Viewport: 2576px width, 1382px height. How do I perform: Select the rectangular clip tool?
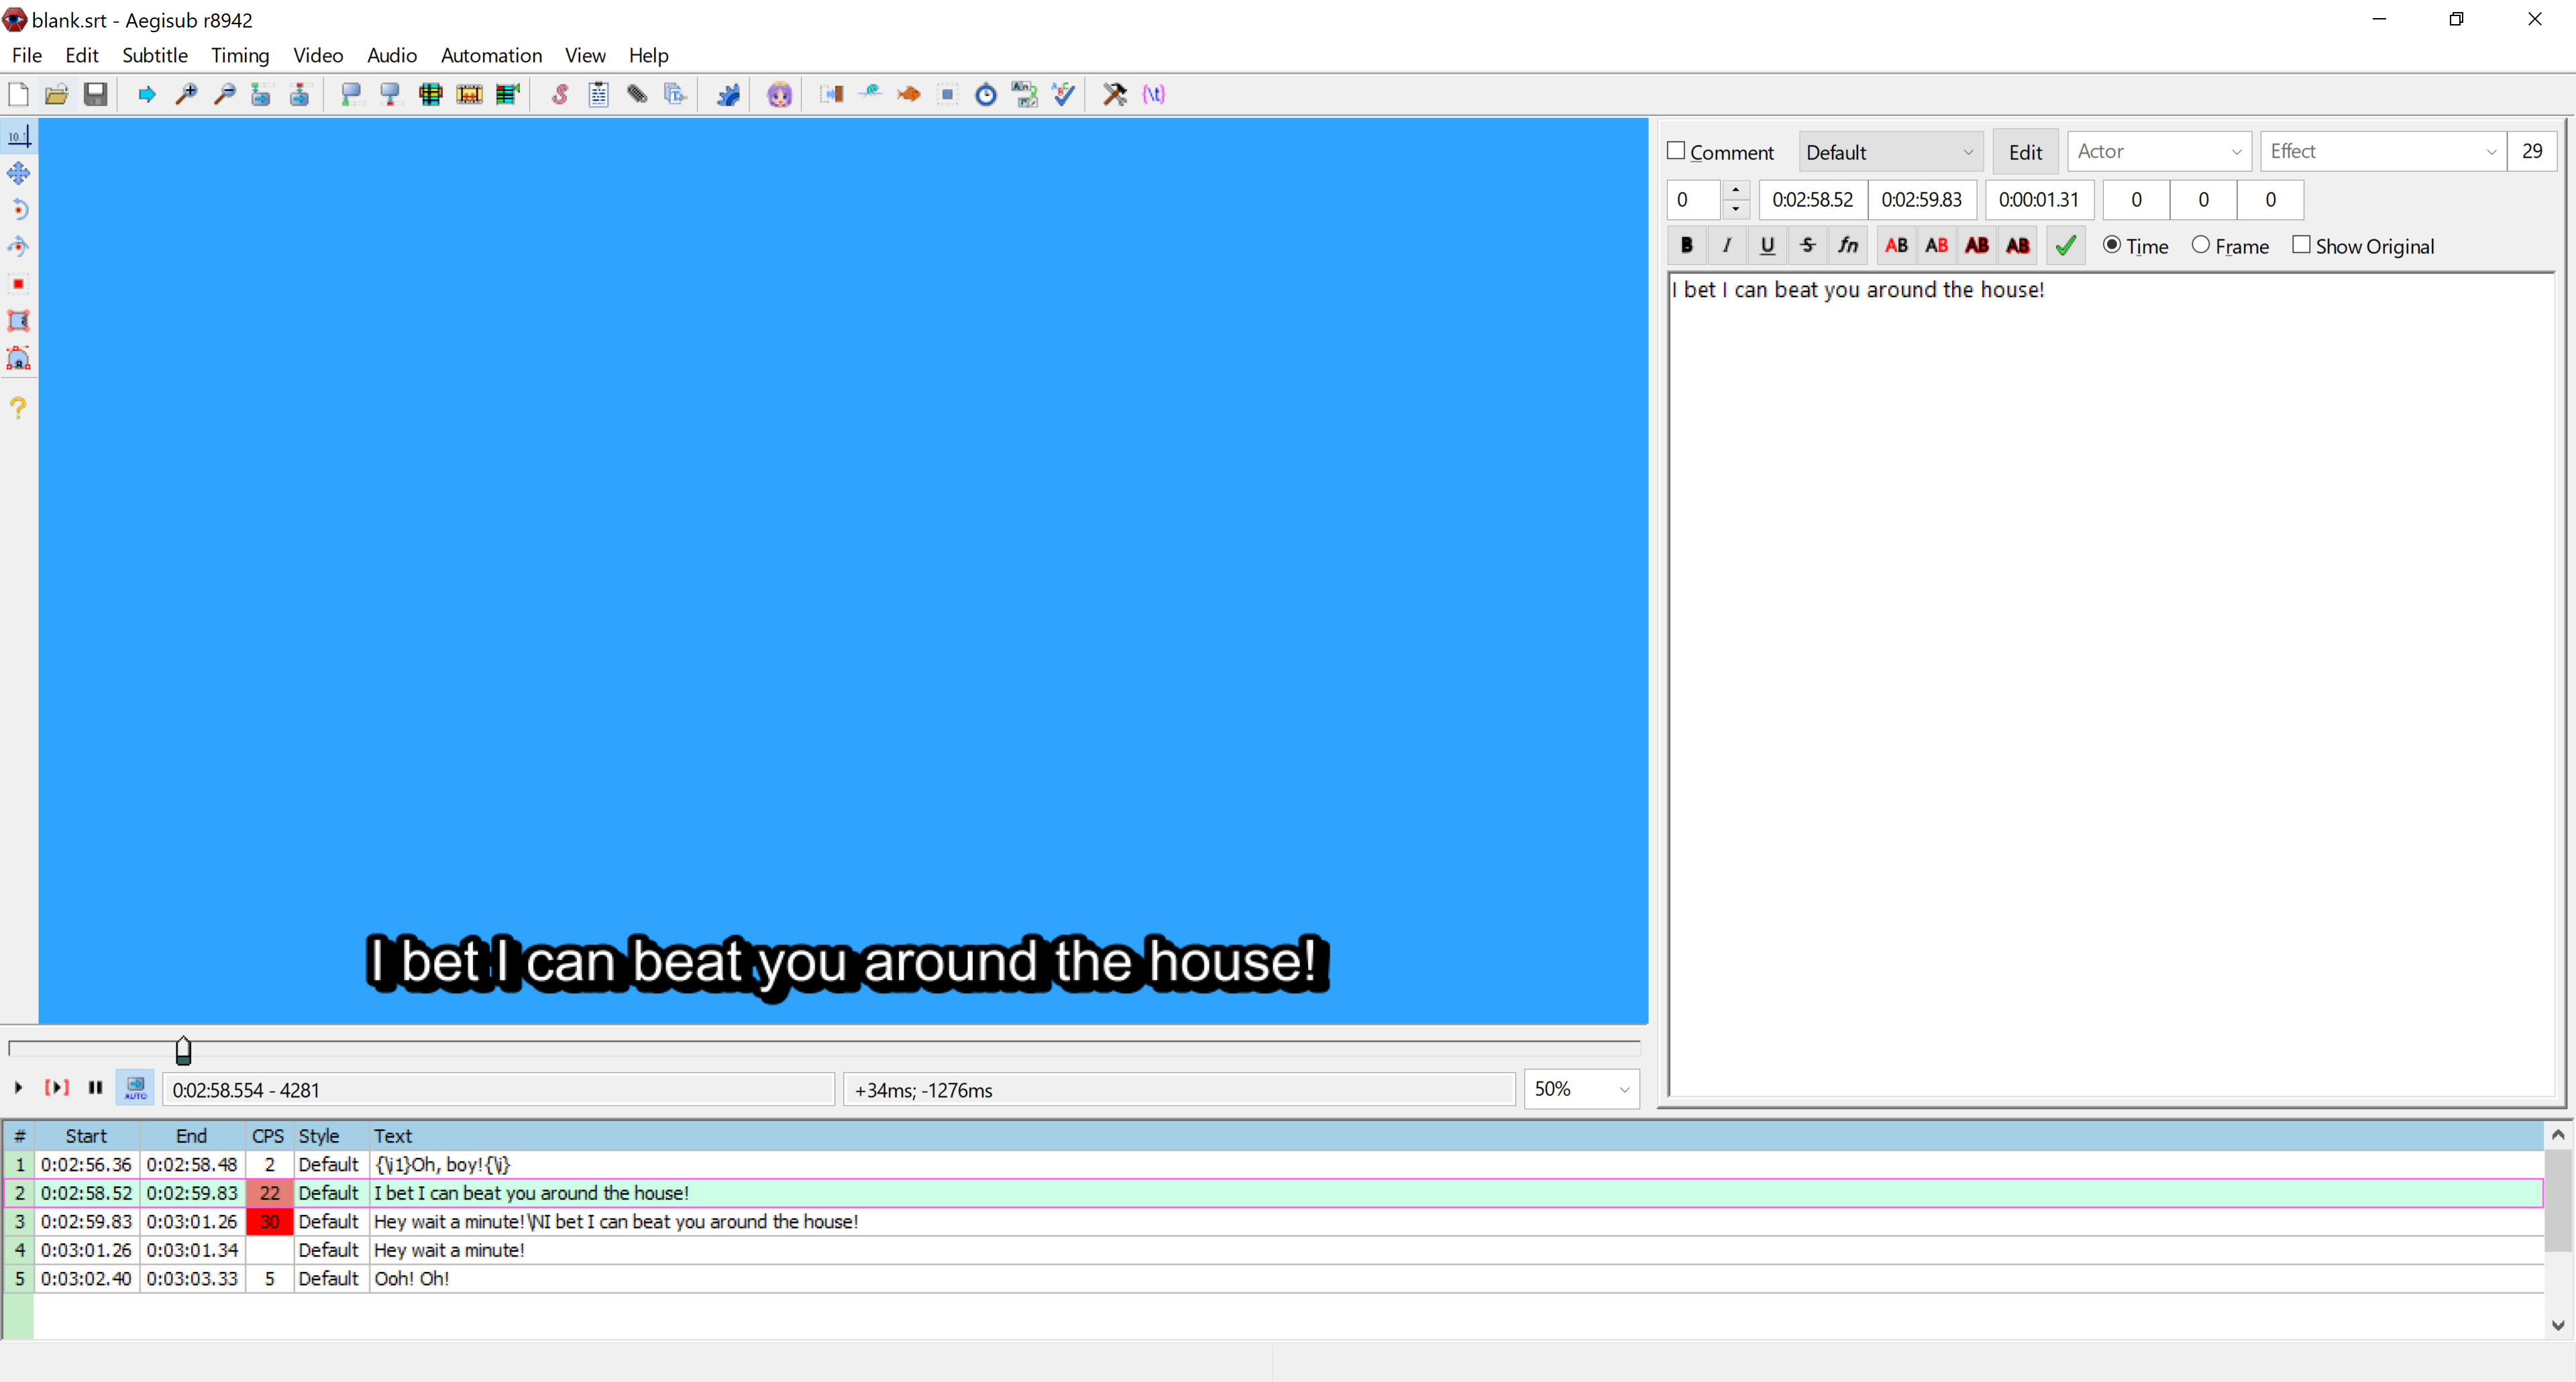pos(18,321)
